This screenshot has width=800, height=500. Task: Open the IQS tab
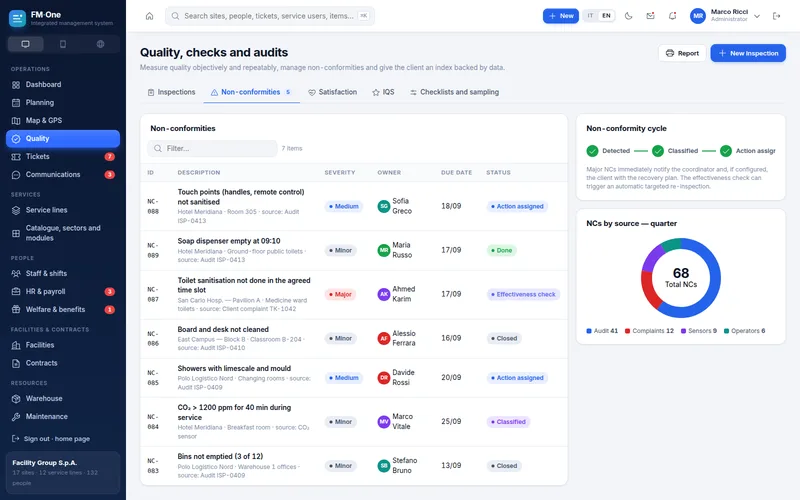(383, 92)
